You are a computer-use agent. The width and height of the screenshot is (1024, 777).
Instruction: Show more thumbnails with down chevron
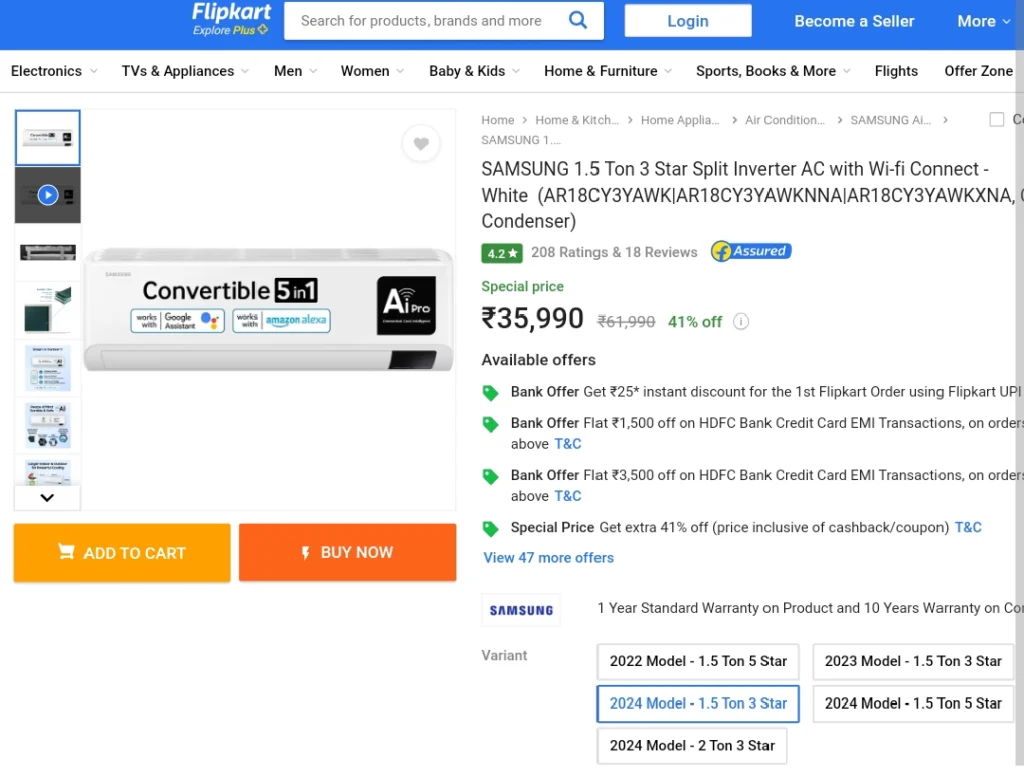(47, 498)
